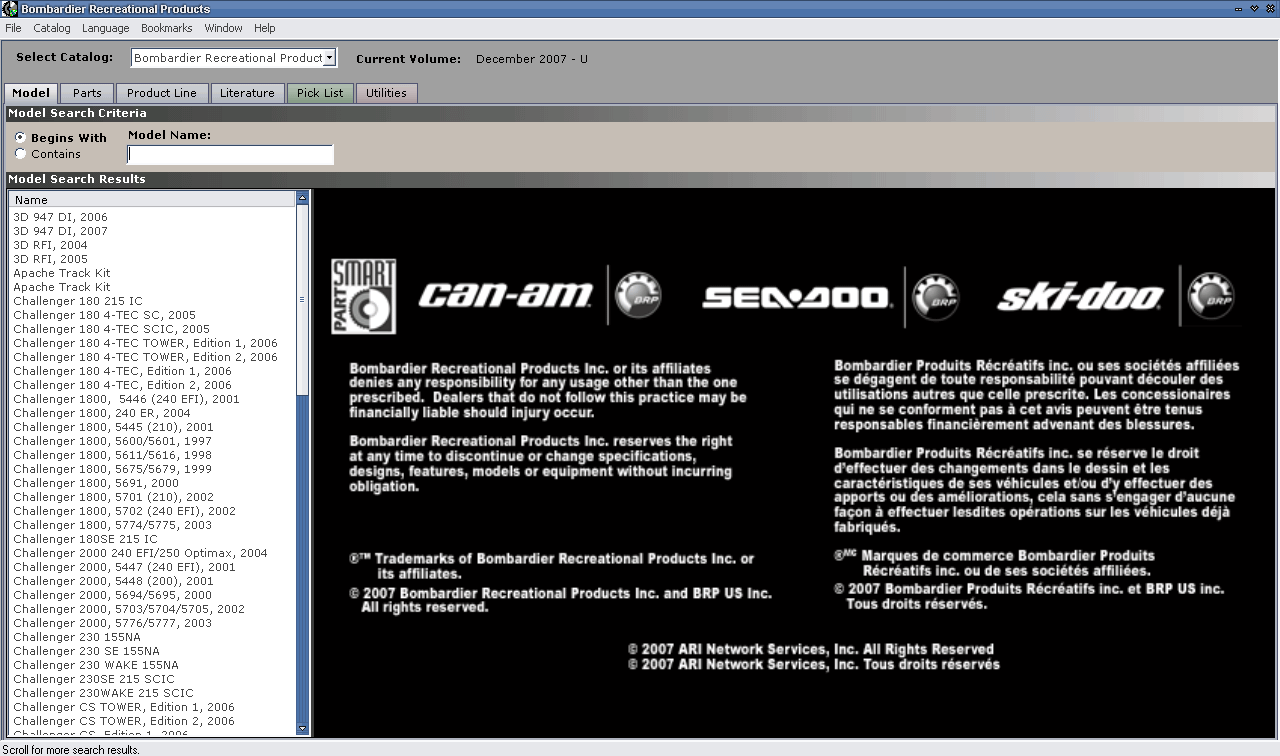
Task: Switch to the Parts tab
Action: coord(87,93)
